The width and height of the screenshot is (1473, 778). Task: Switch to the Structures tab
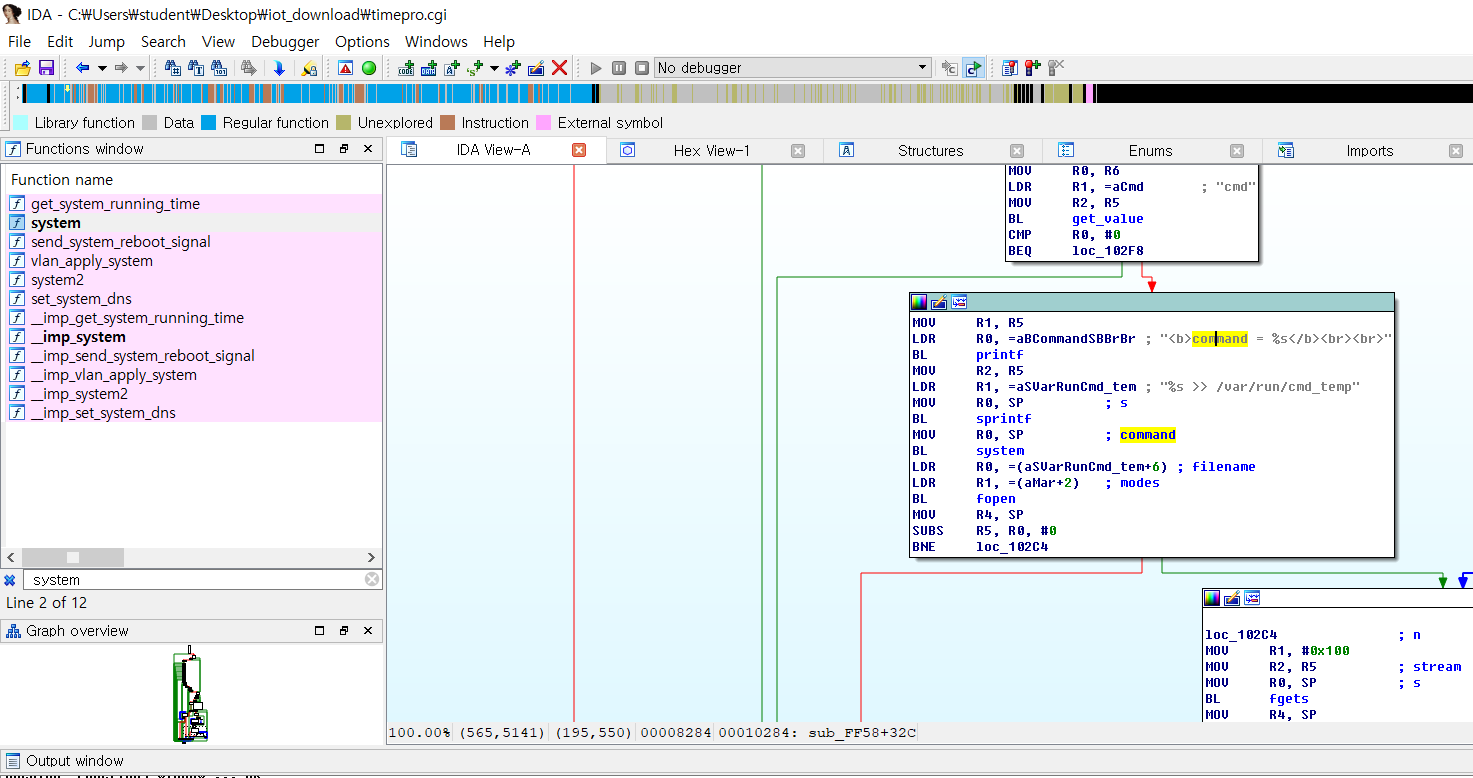coord(930,151)
